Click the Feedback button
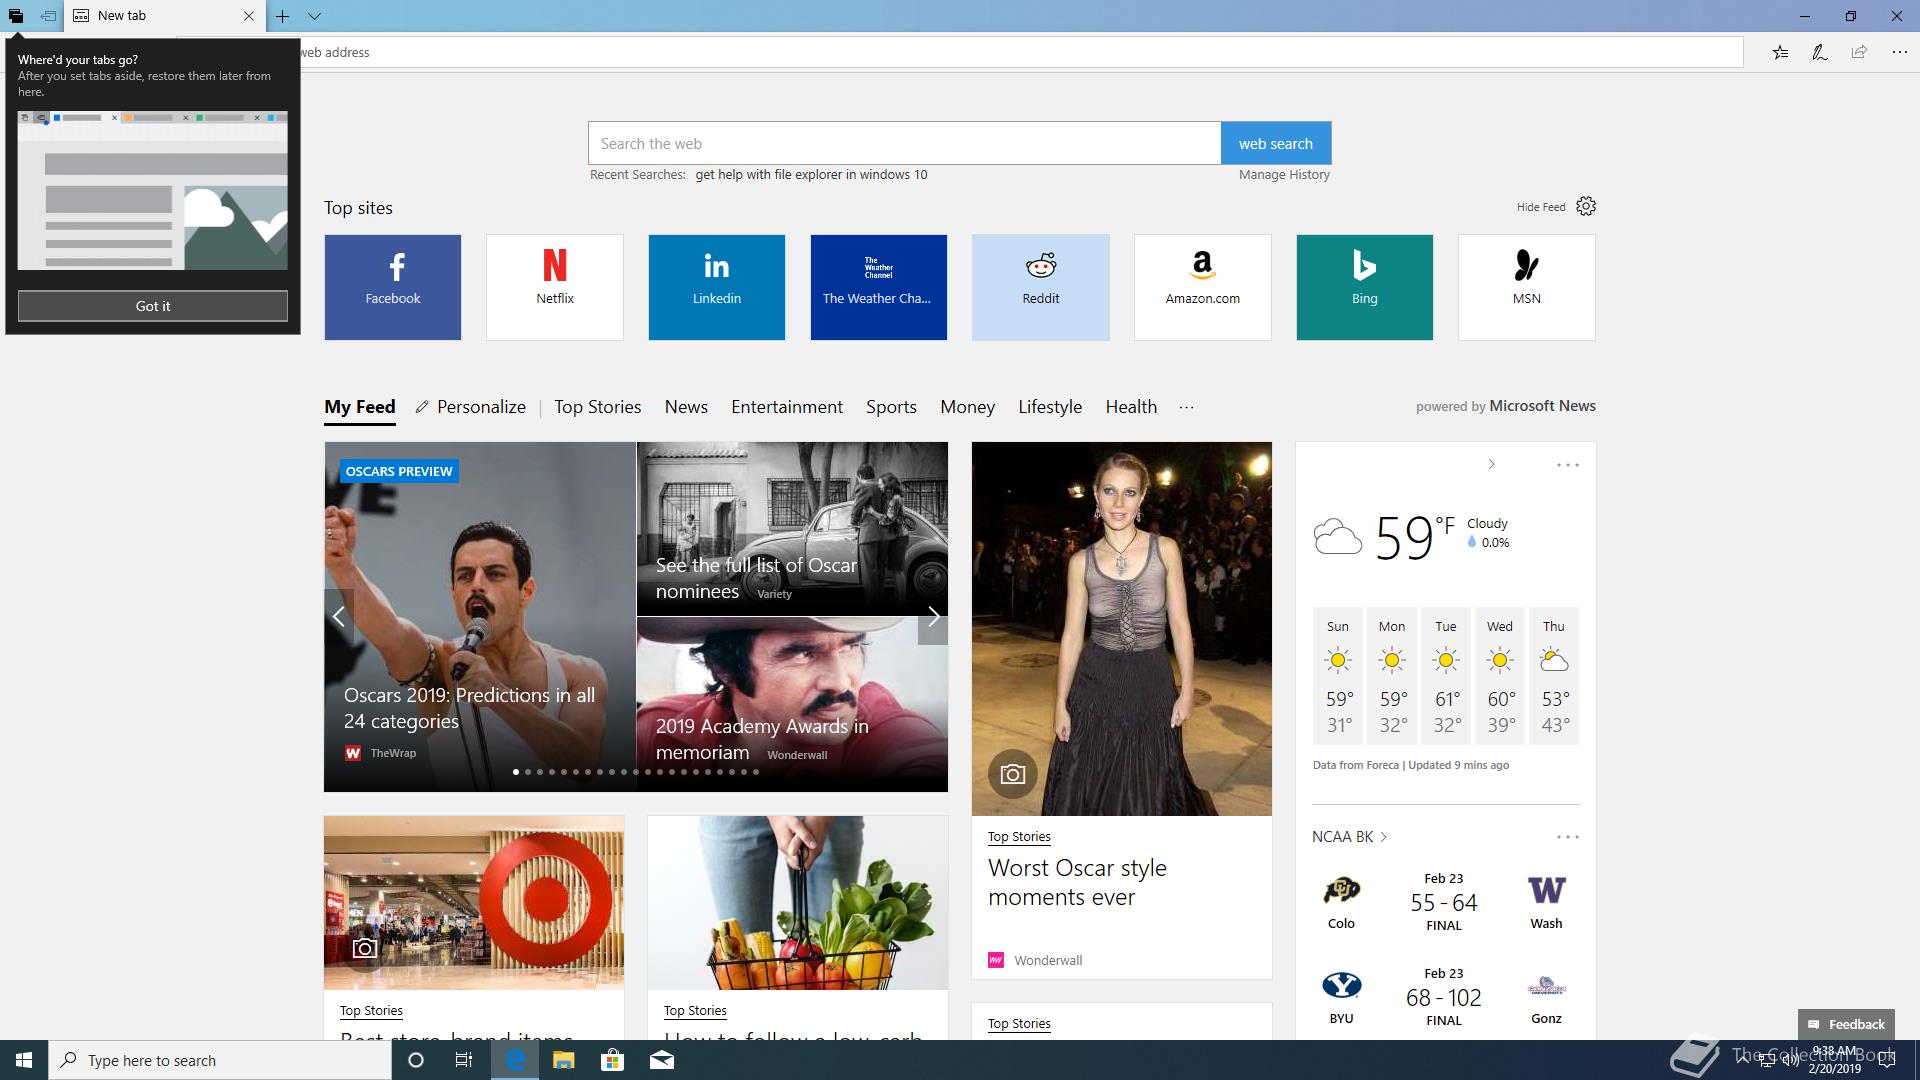The width and height of the screenshot is (1920, 1080). pyautogui.click(x=1846, y=1024)
